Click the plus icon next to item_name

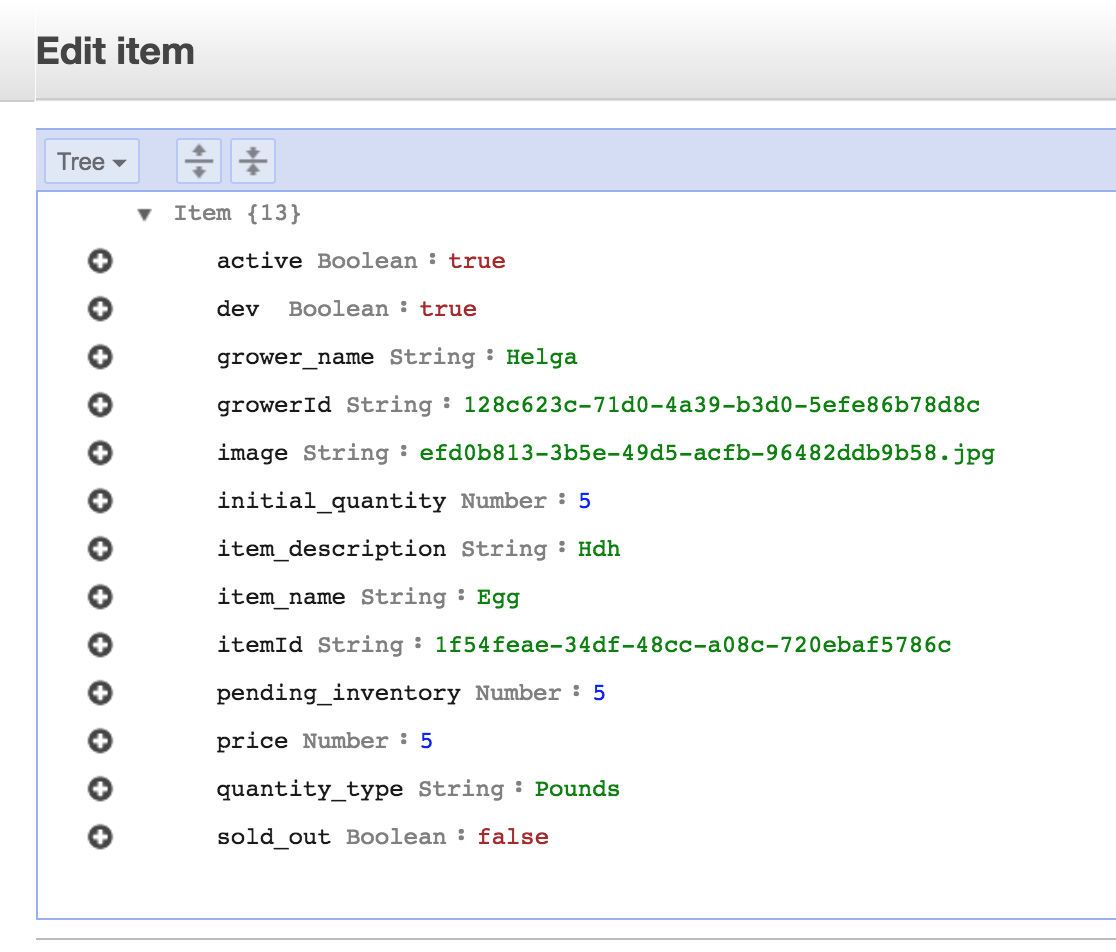coord(100,597)
